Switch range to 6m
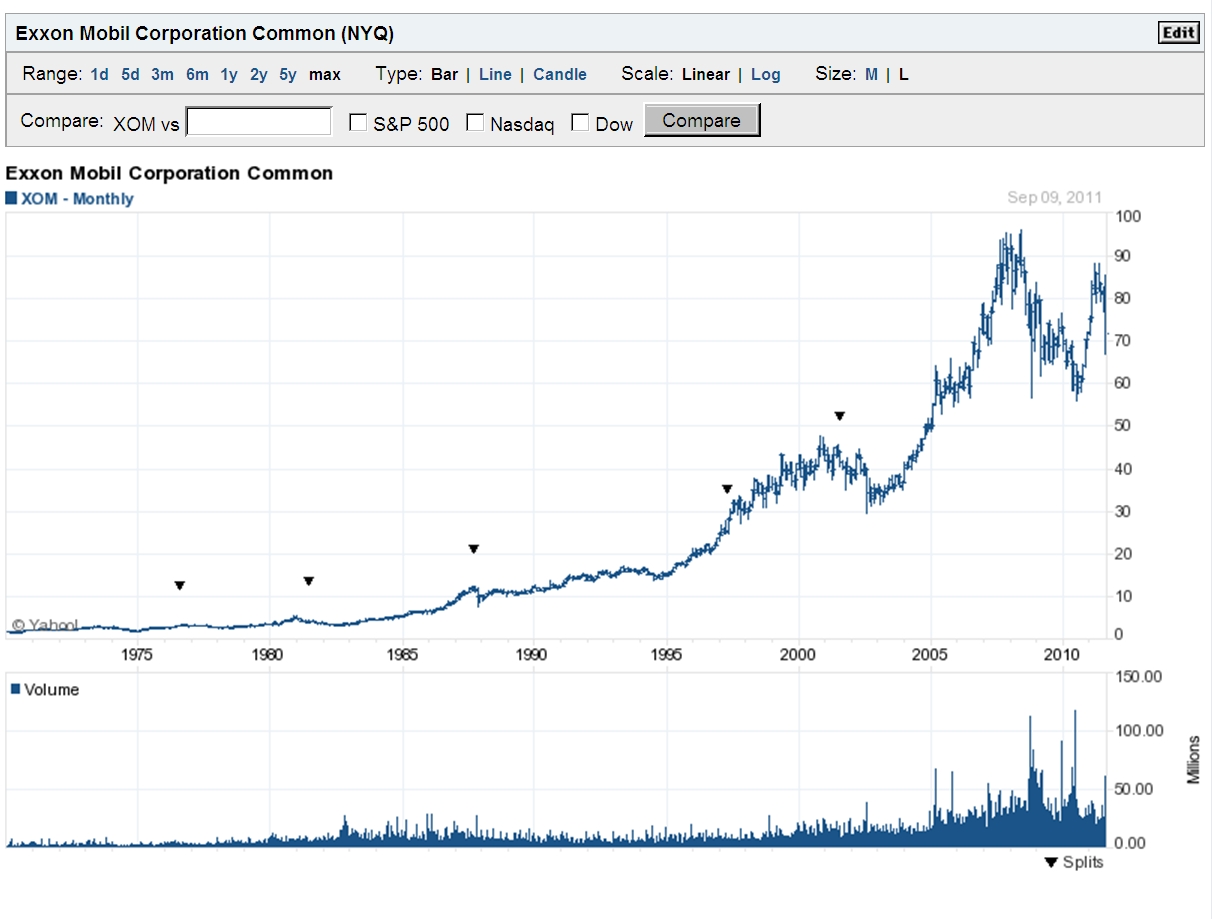The height and width of the screenshot is (919, 1225). 197,74
